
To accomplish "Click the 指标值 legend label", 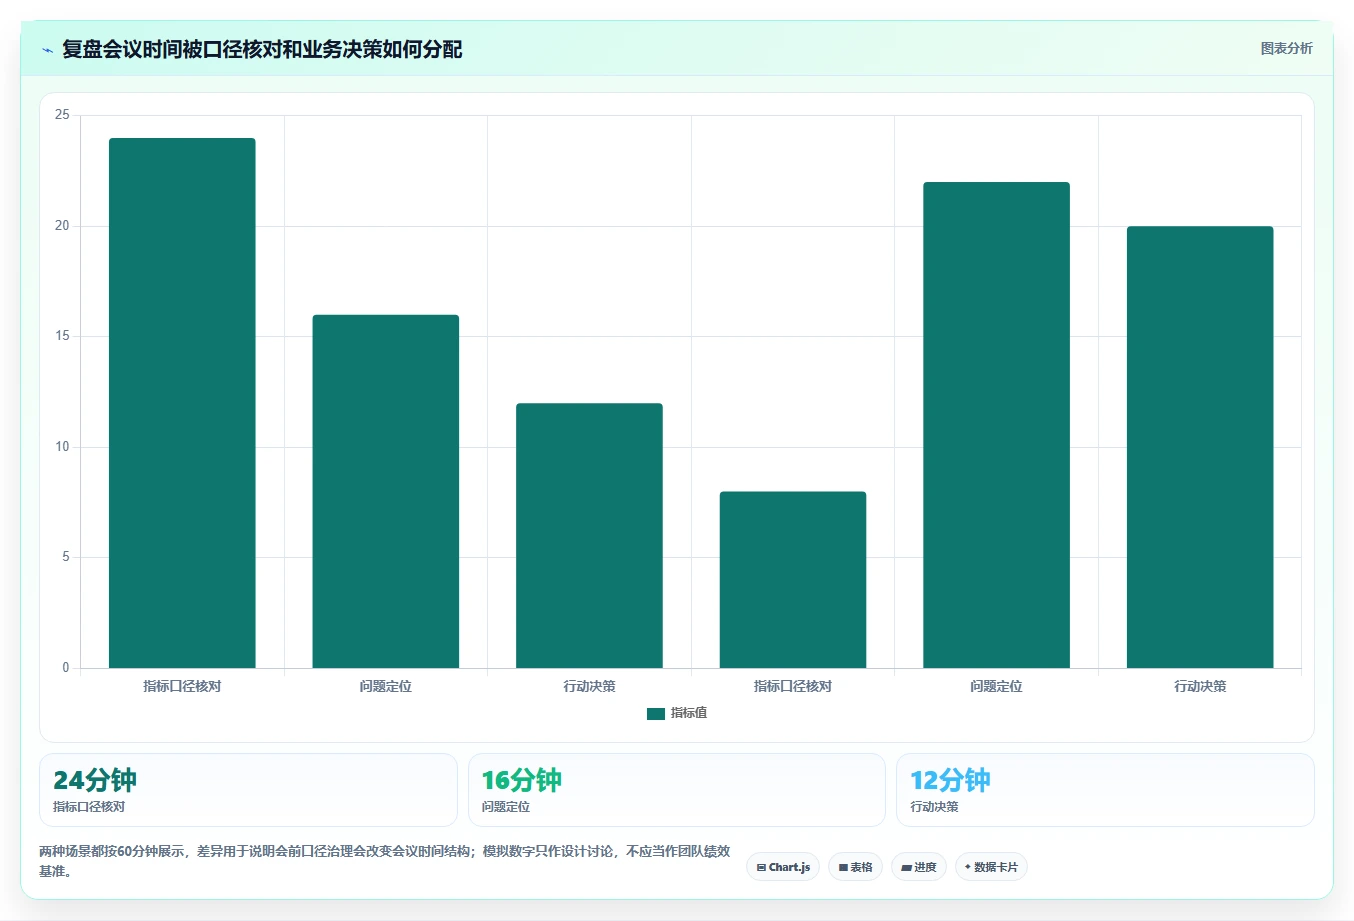I will pyautogui.click(x=688, y=713).
